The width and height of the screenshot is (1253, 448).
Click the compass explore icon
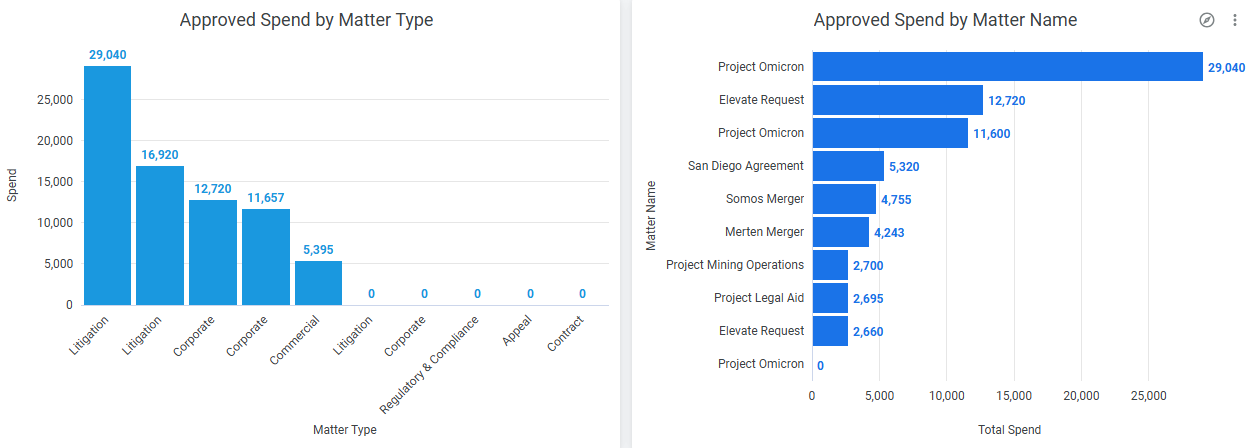click(1206, 20)
